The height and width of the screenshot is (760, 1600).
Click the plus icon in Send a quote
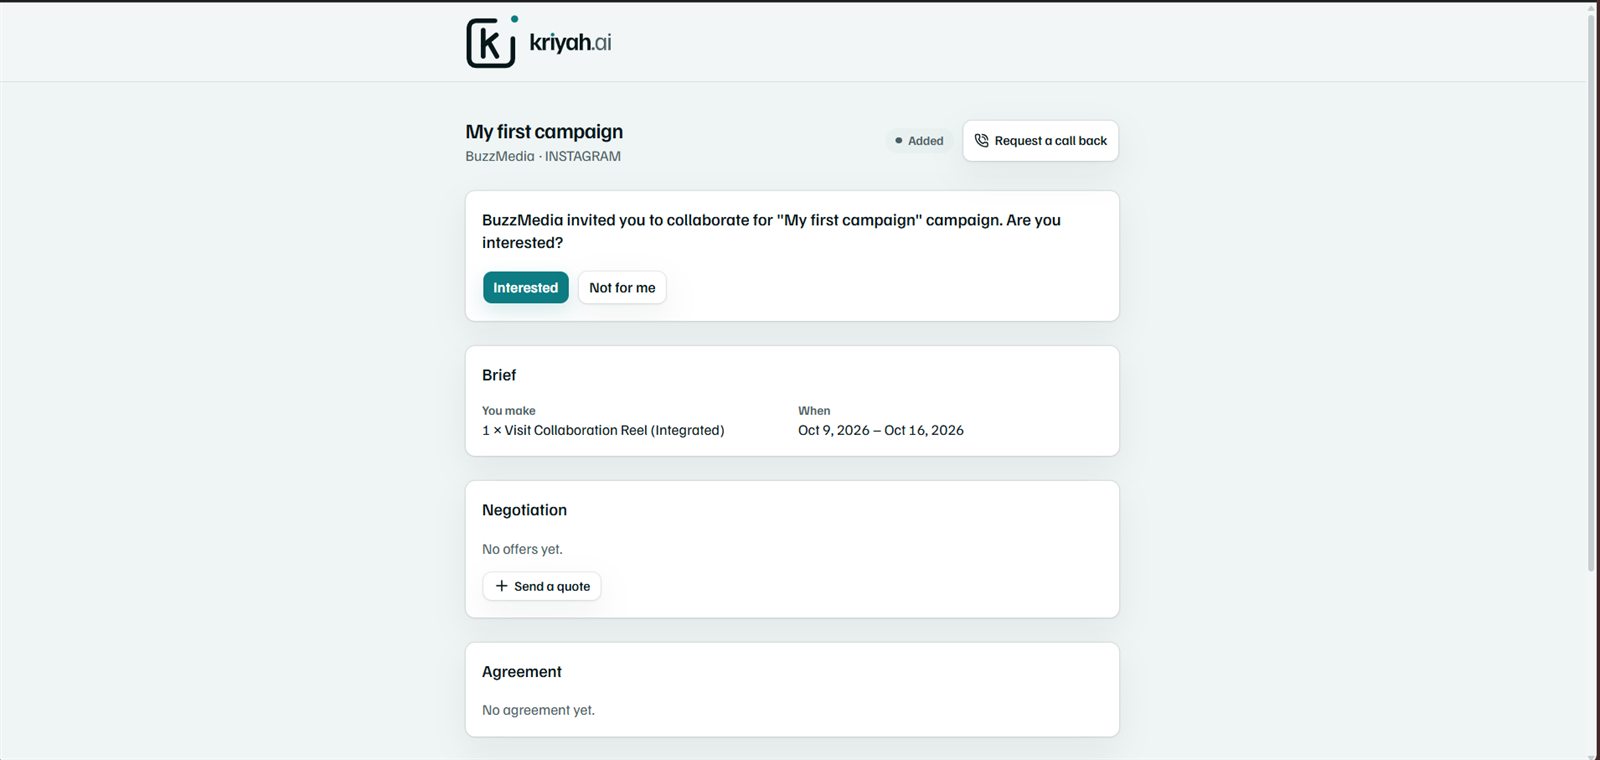click(x=501, y=586)
